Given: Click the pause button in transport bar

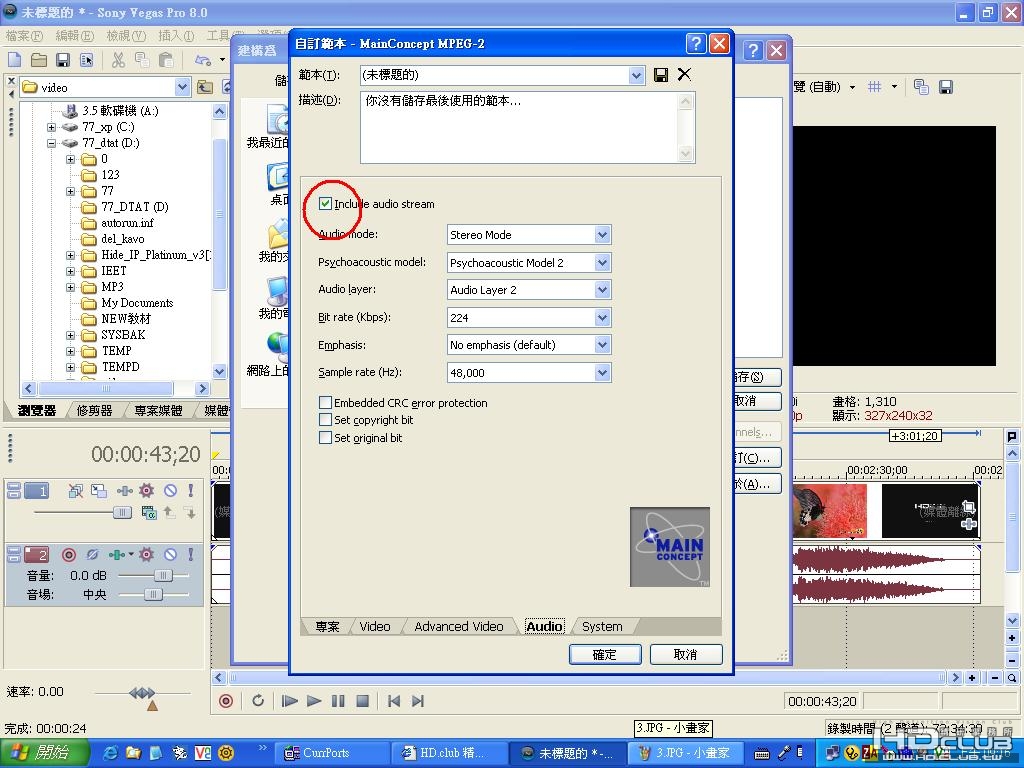Looking at the screenshot, I should point(338,701).
